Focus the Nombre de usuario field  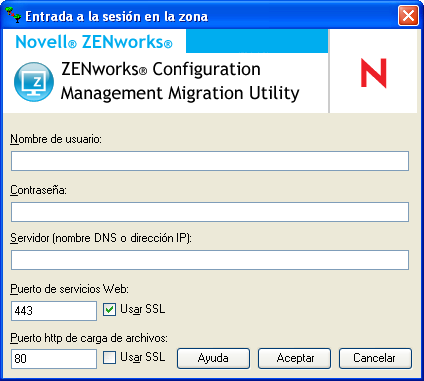point(210,161)
